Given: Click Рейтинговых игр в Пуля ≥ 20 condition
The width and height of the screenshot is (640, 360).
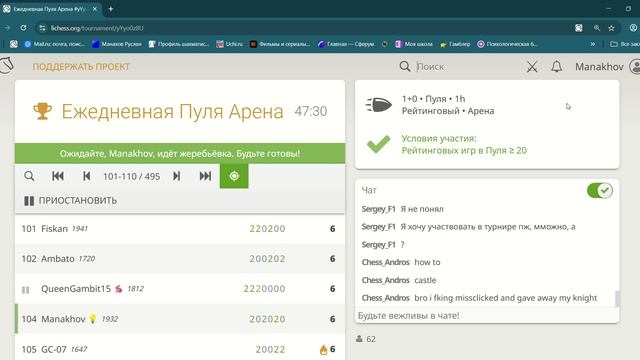Looking at the screenshot, I should click(464, 151).
